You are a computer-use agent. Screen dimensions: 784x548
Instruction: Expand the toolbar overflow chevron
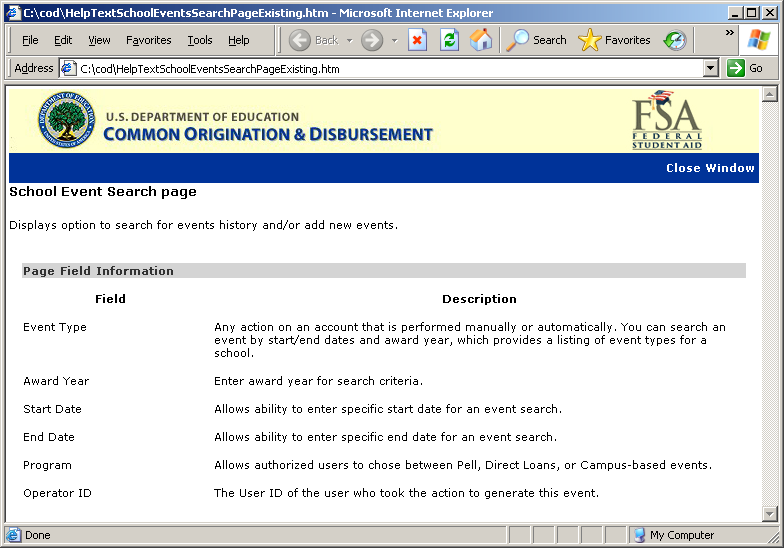coord(730,33)
